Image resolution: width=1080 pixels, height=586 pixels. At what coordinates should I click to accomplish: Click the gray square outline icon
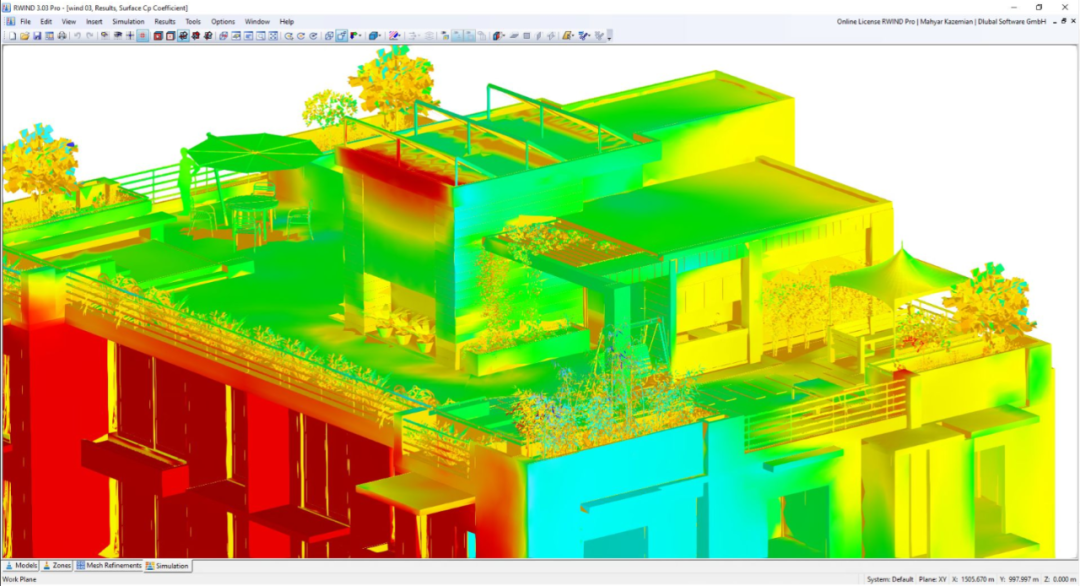(527, 36)
